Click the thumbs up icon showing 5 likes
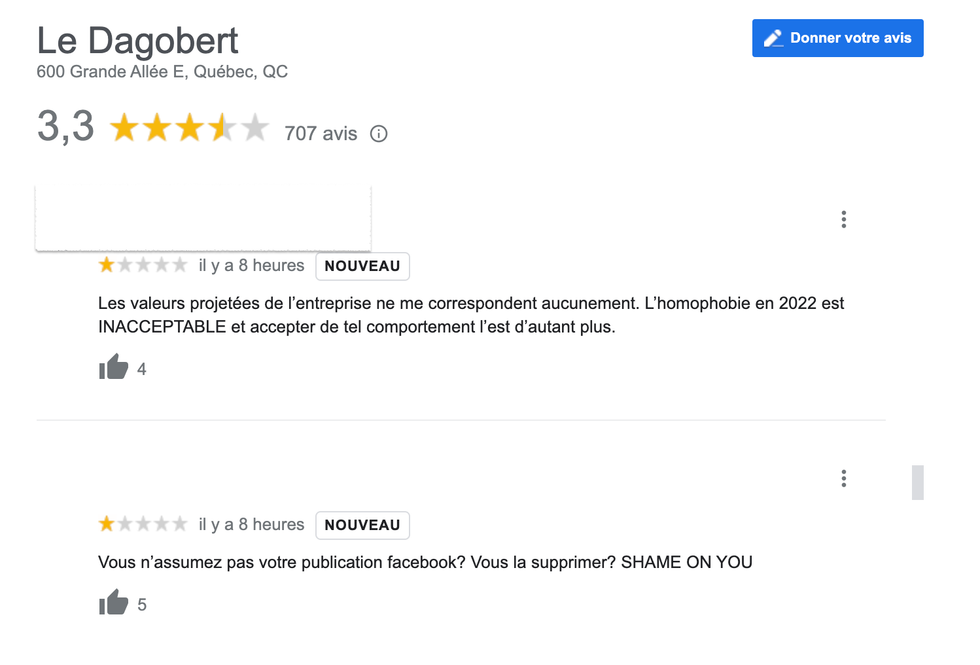980x665 pixels. (x=113, y=603)
